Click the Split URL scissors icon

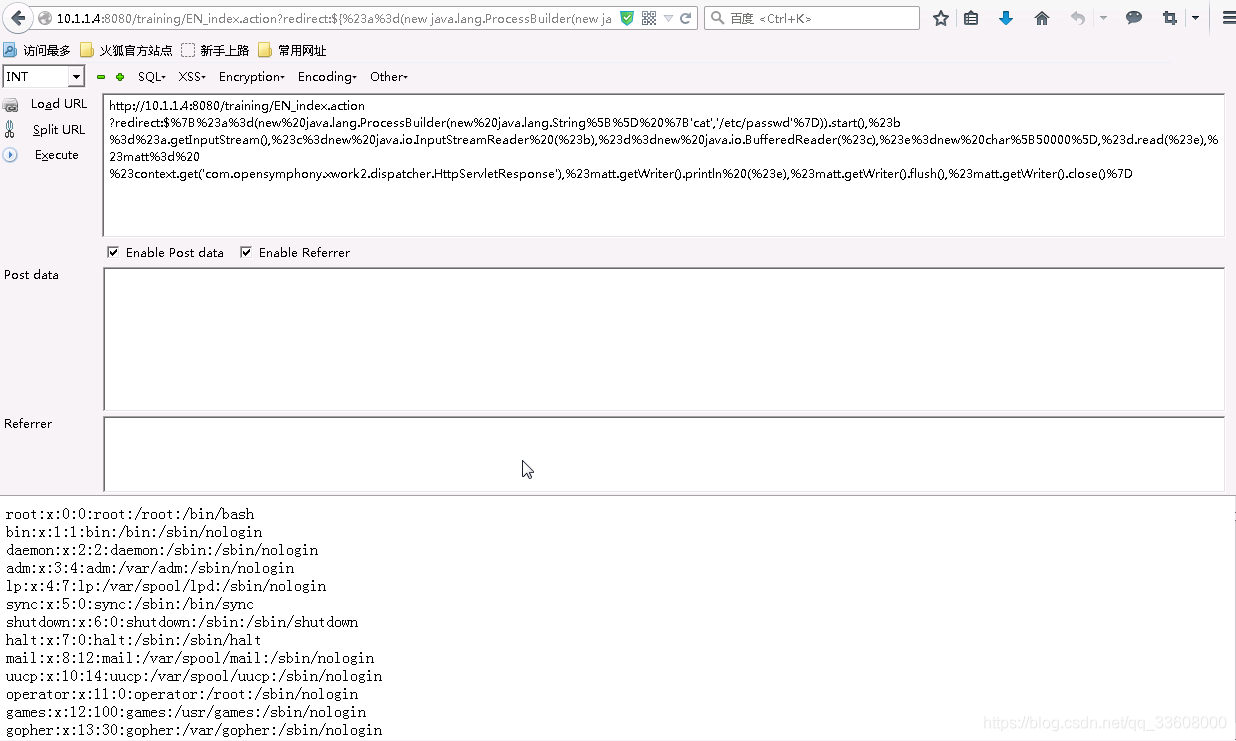(x=10, y=129)
